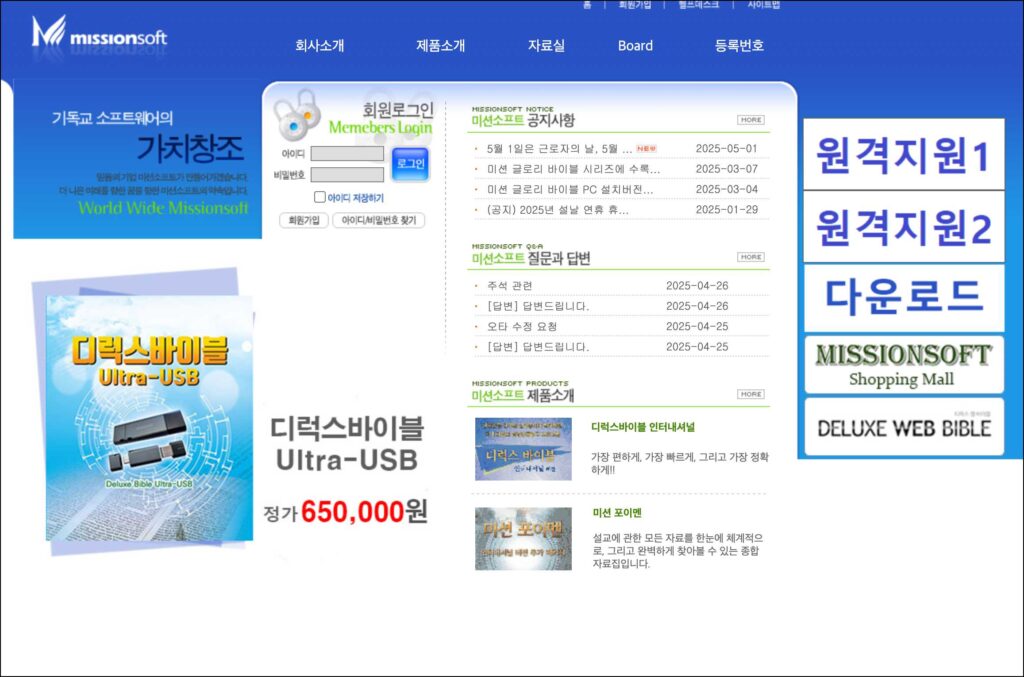The width and height of the screenshot is (1024, 677).
Task: Click the description '가장 편하게, 가장 빠르게, 그리고 가장 정확하게!!'
Action: (680, 463)
